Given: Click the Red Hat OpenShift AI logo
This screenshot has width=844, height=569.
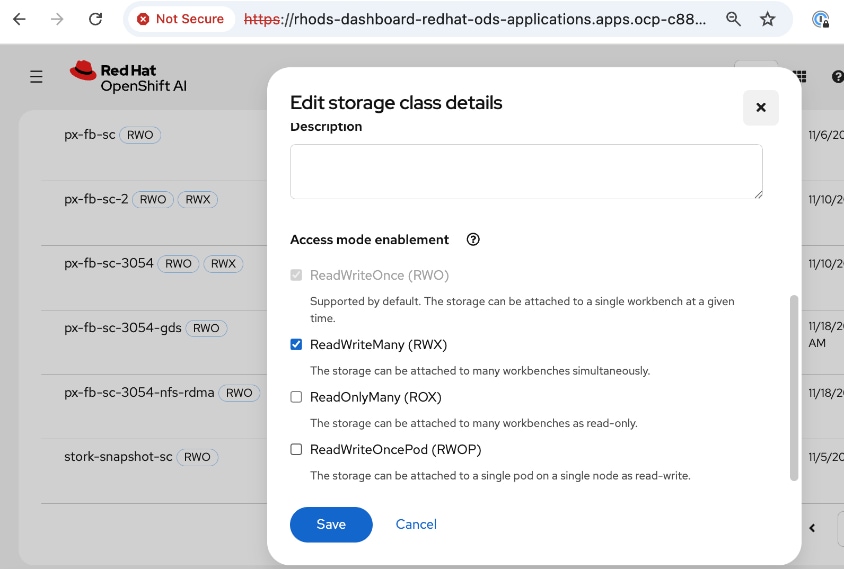Looking at the screenshot, I should [128, 77].
